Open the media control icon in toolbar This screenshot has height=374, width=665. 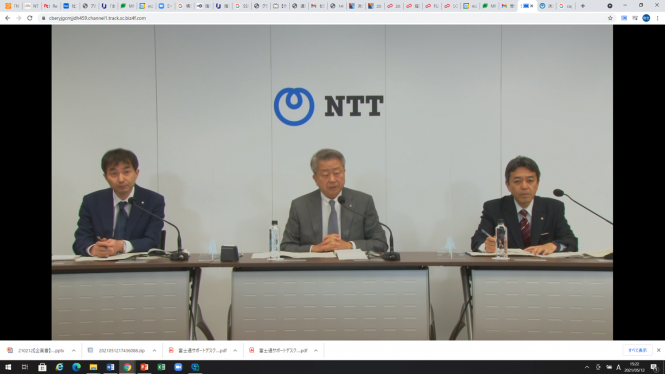click(635, 18)
